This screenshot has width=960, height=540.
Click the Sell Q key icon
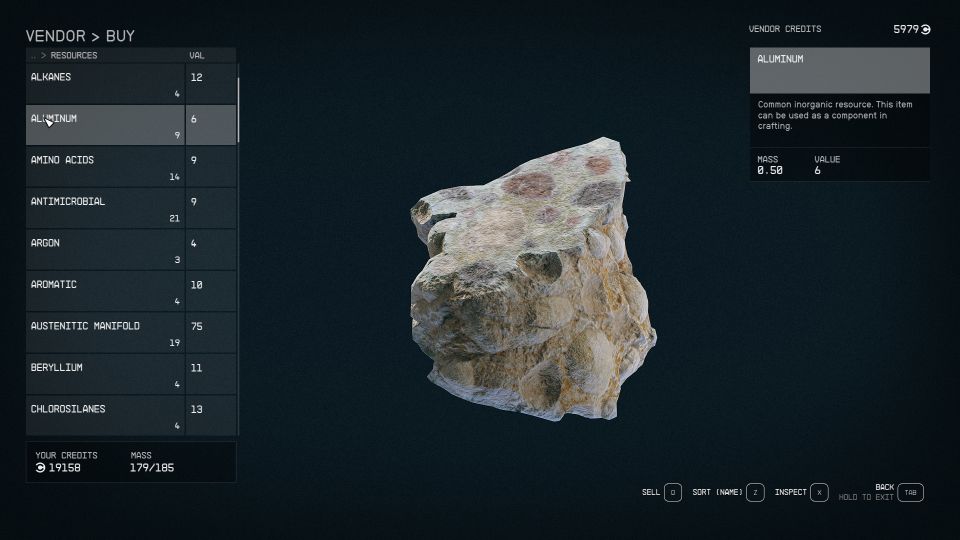click(x=672, y=492)
